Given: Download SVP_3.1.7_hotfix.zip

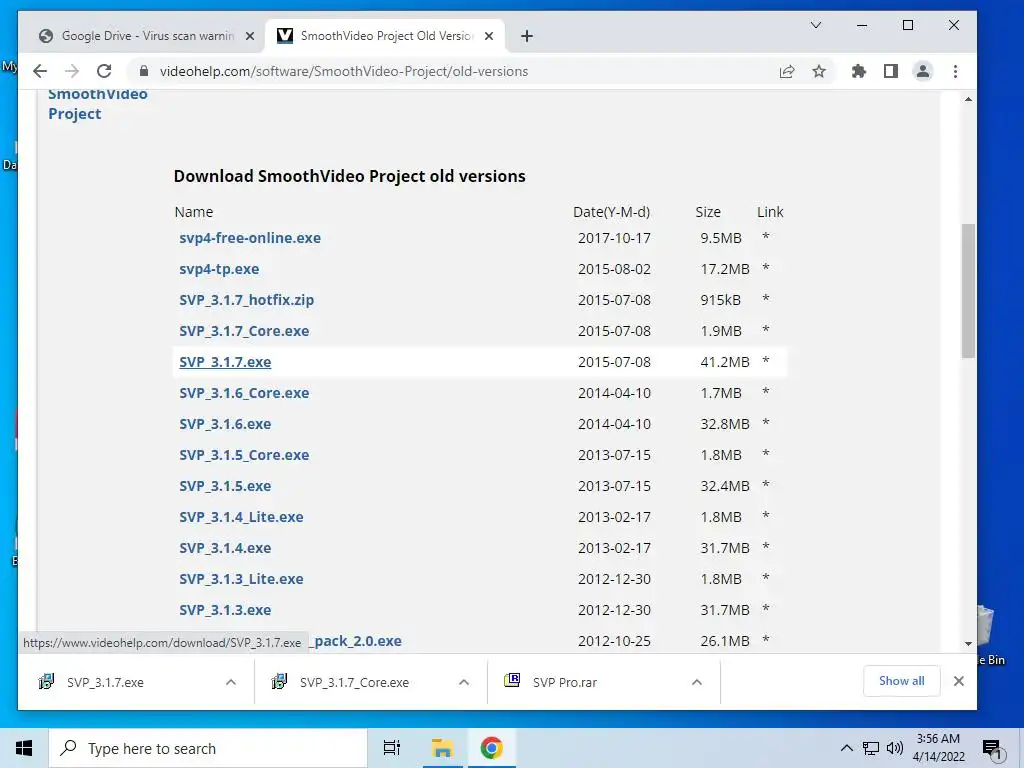Looking at the screenshot, I should (247, 300).
